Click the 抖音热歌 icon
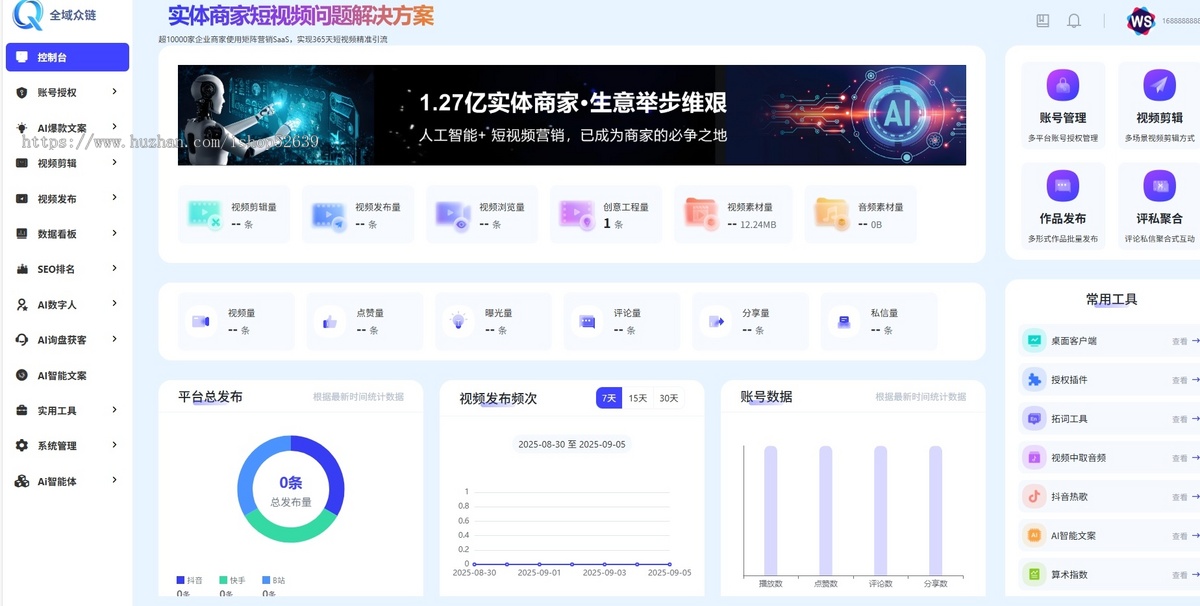The height and width of the screenshot is (606, 1200). 1033,497
